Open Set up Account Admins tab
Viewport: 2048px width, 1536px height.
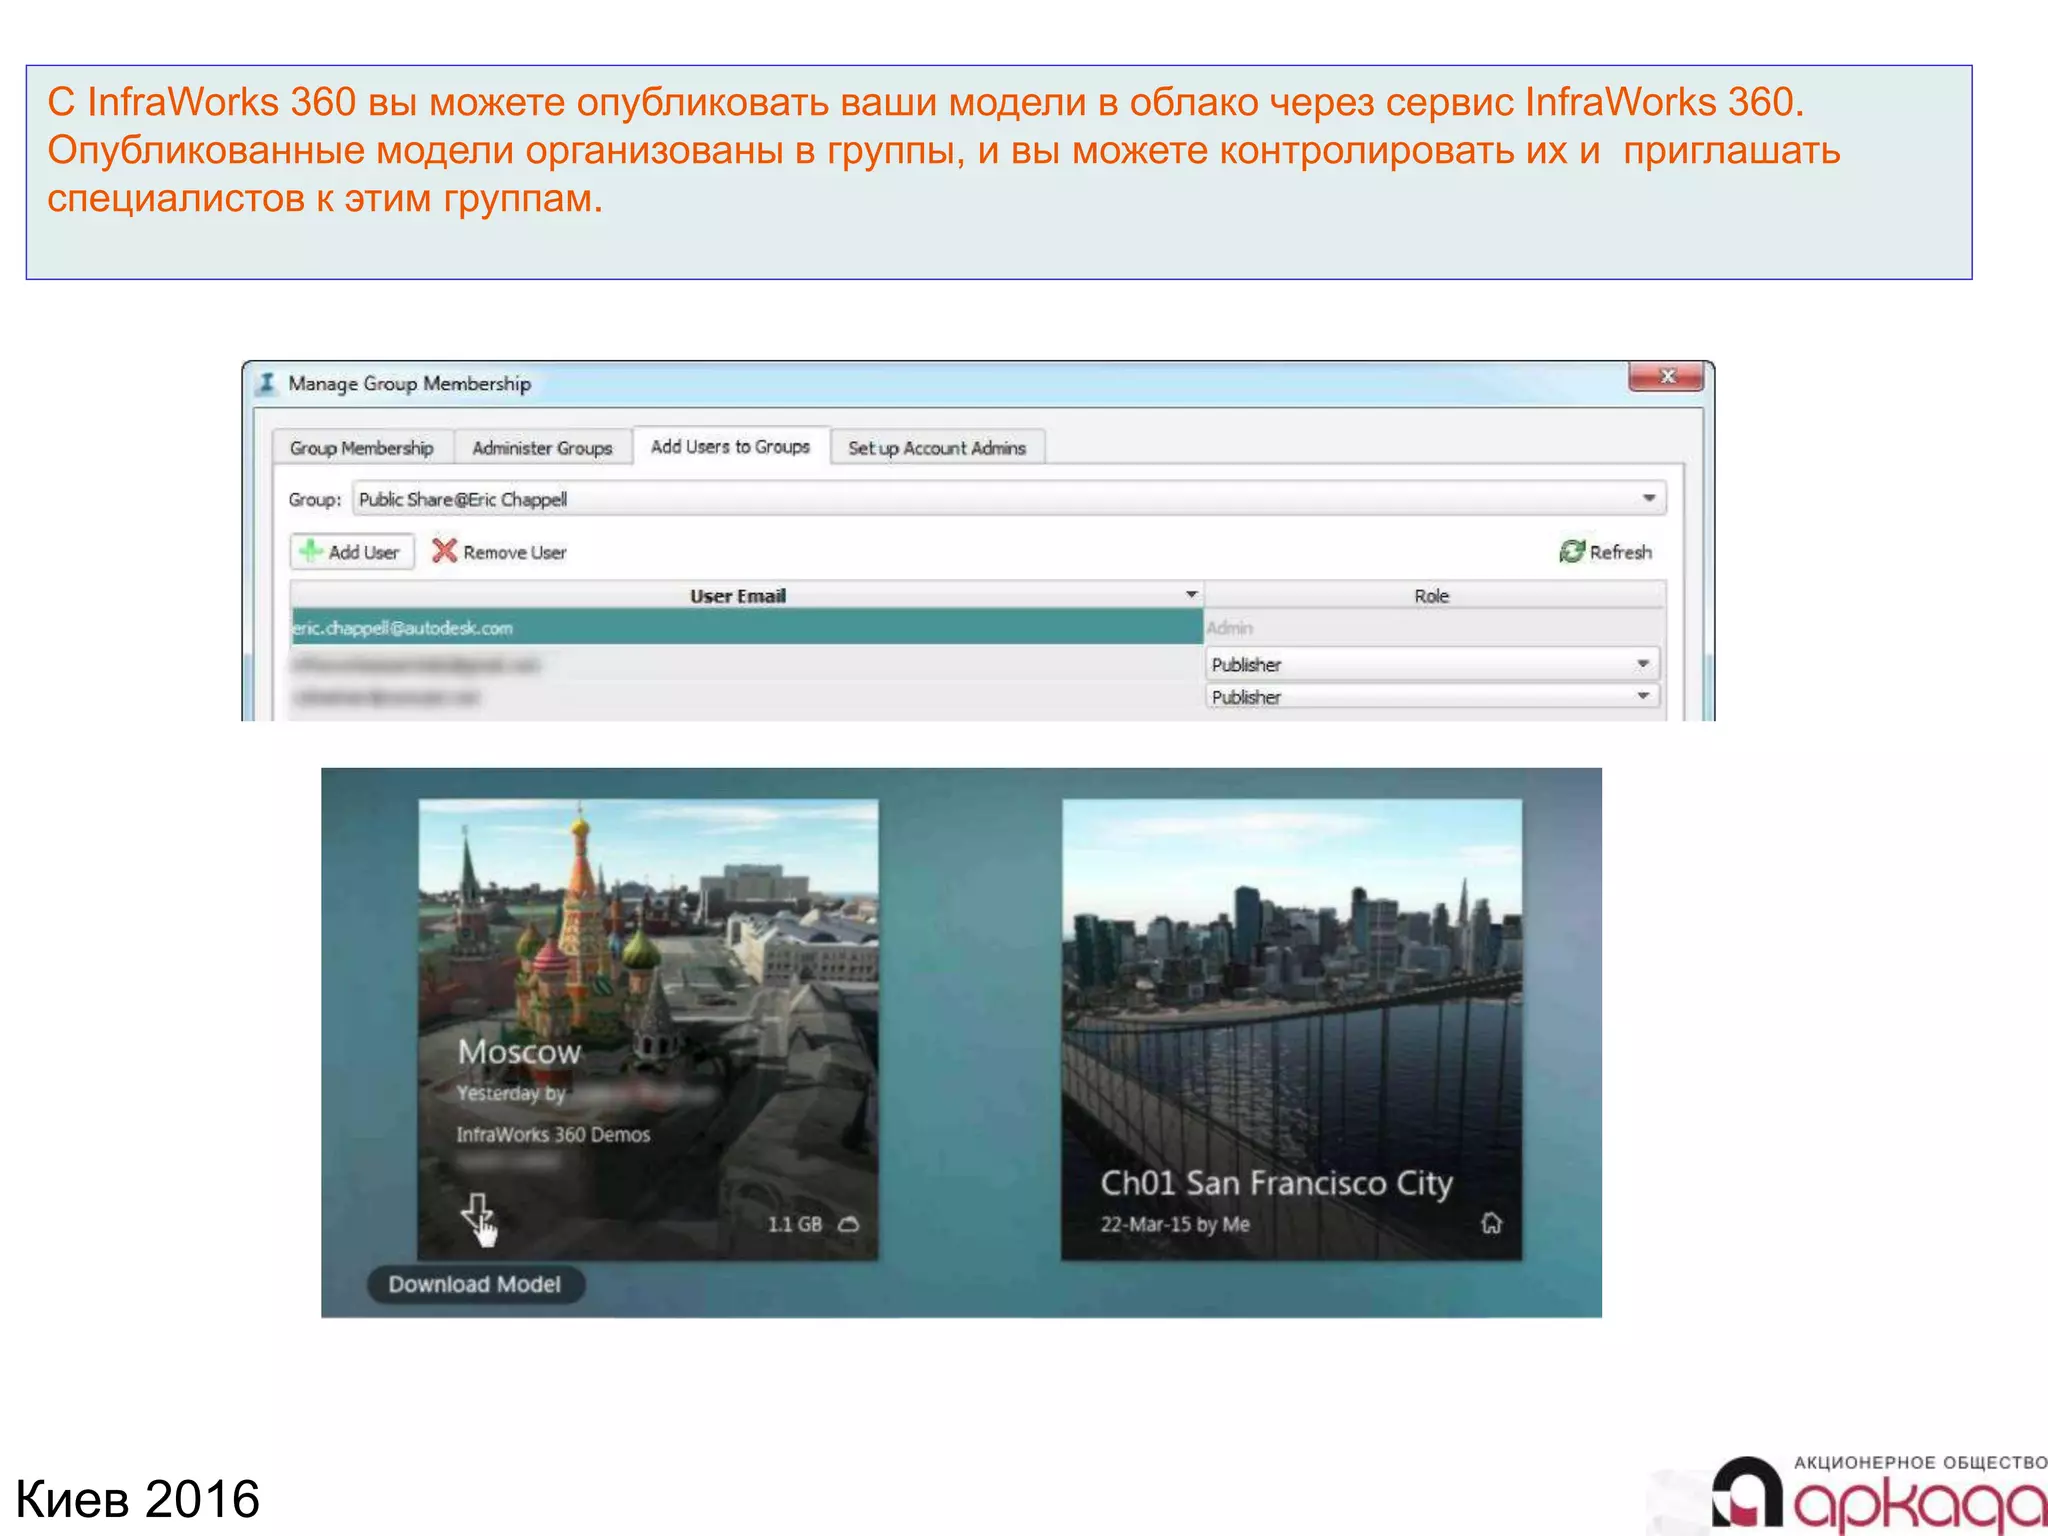coord(937,448)
